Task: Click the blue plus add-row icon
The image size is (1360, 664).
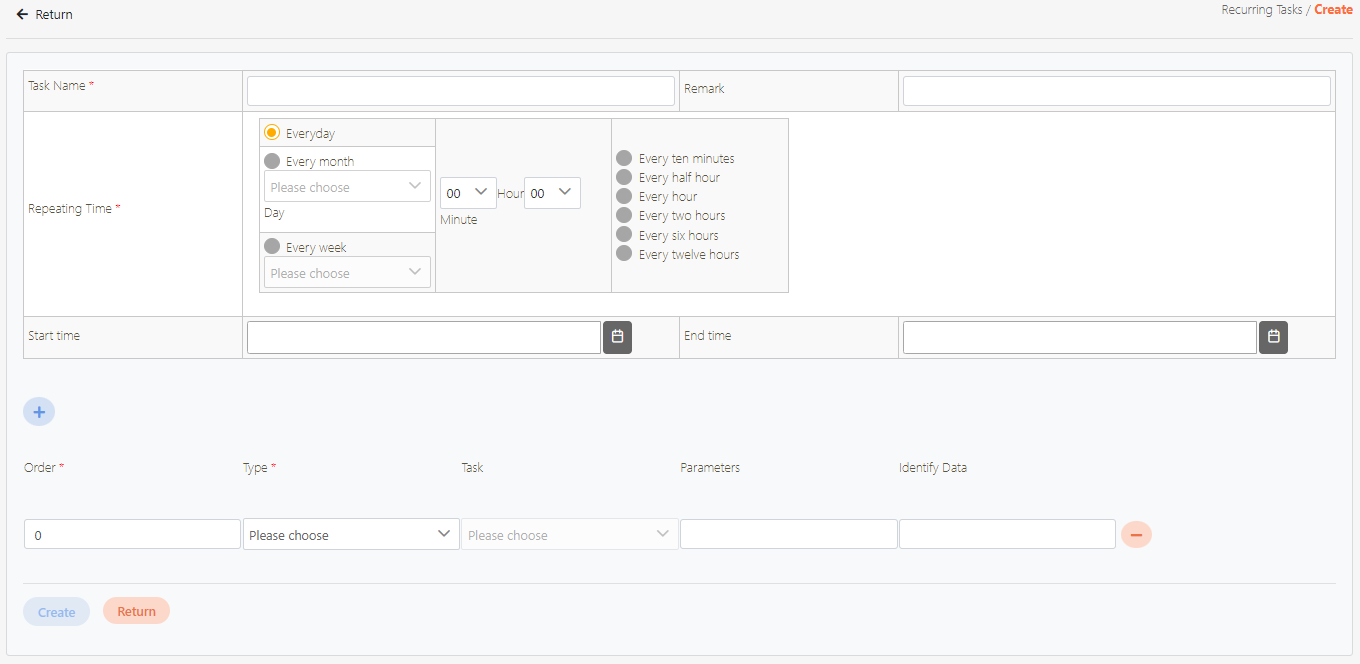Action: (39, 411)
